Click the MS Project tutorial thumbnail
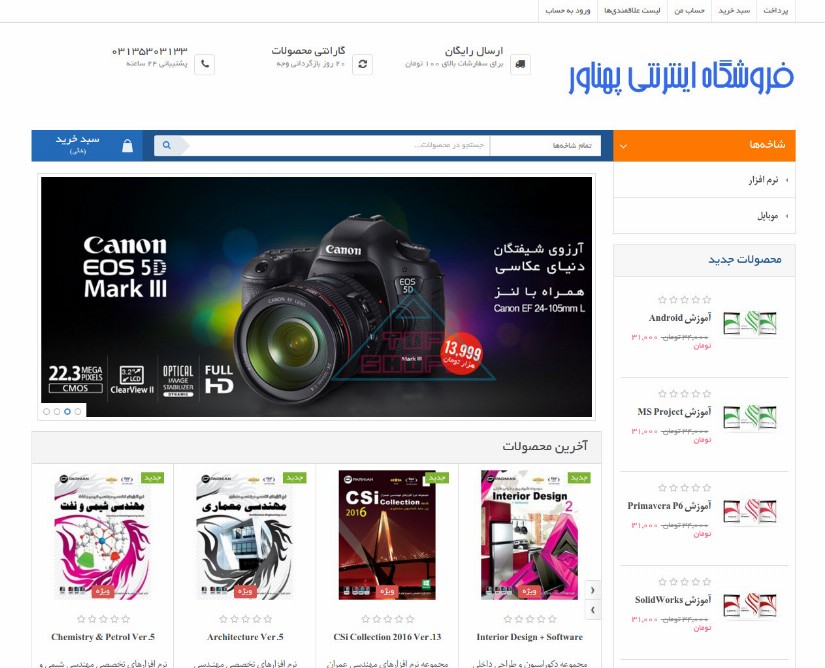825x668 pixels. point(750,416)
